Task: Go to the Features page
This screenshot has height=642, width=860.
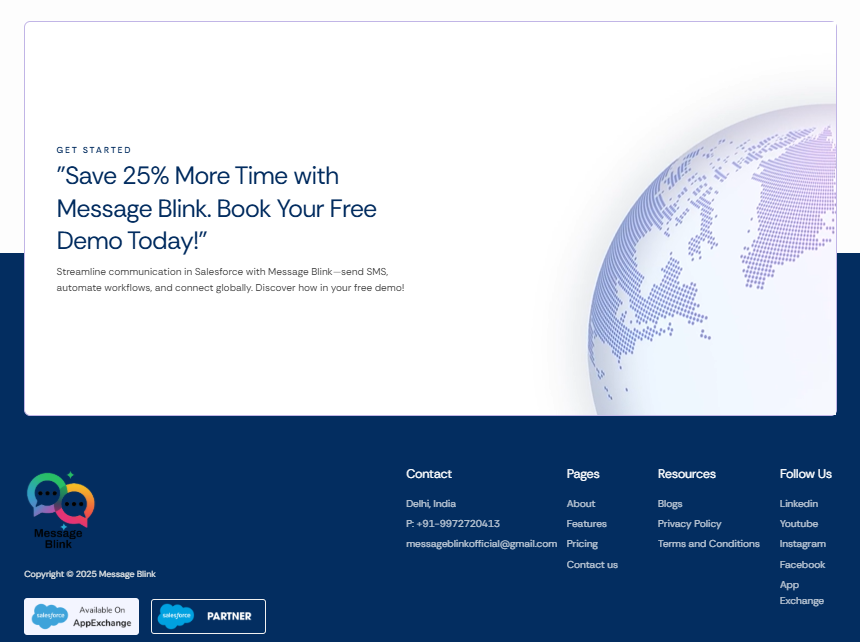Action: click(x=586, y=524)
